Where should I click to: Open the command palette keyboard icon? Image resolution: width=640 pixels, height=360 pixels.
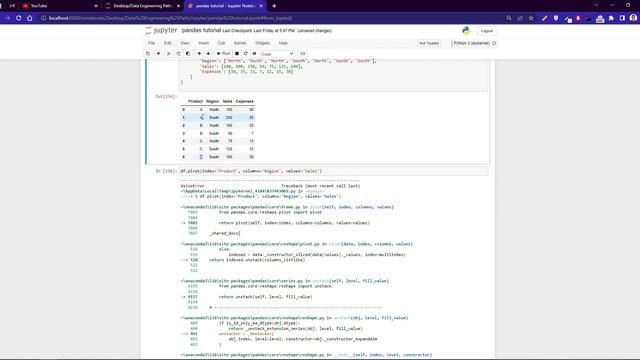coord(302,53)
